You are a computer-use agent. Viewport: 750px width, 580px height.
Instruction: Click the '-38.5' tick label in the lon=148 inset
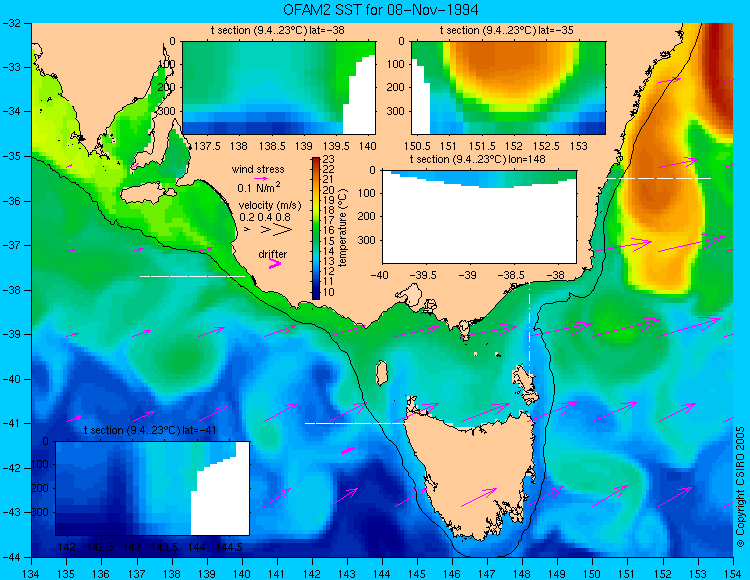tap(512, 275)
